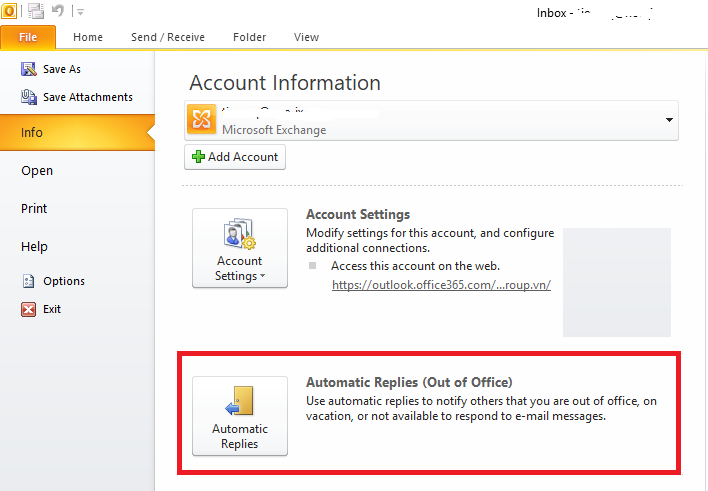This screenshot has width=708, height=491.
Task: Switch to the Home ribbon tab
Action: coord(88,37)
